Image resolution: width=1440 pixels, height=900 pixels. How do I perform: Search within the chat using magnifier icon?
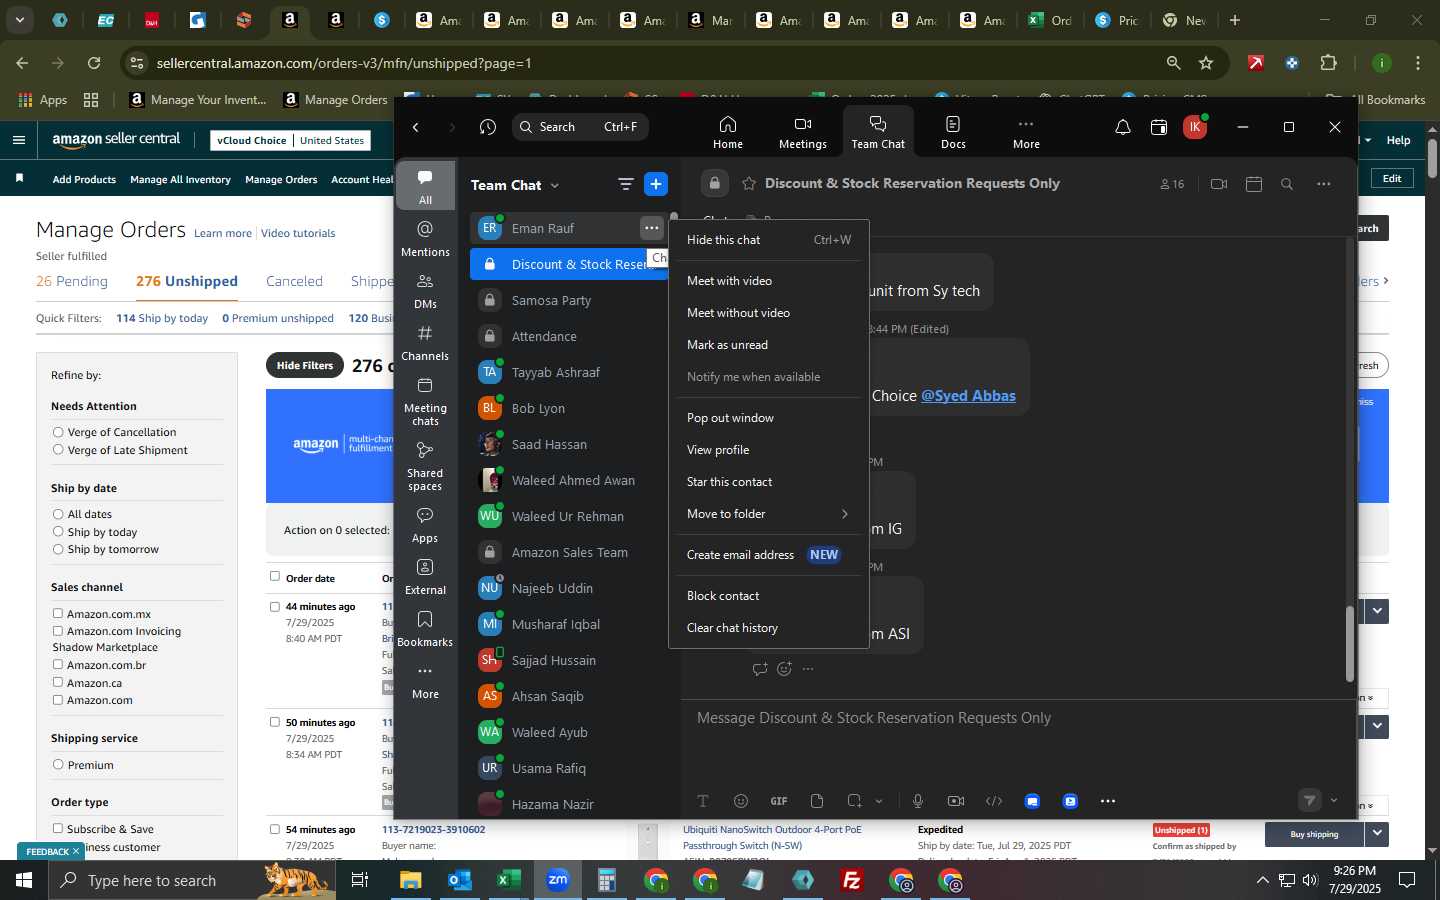(1287, 184)
